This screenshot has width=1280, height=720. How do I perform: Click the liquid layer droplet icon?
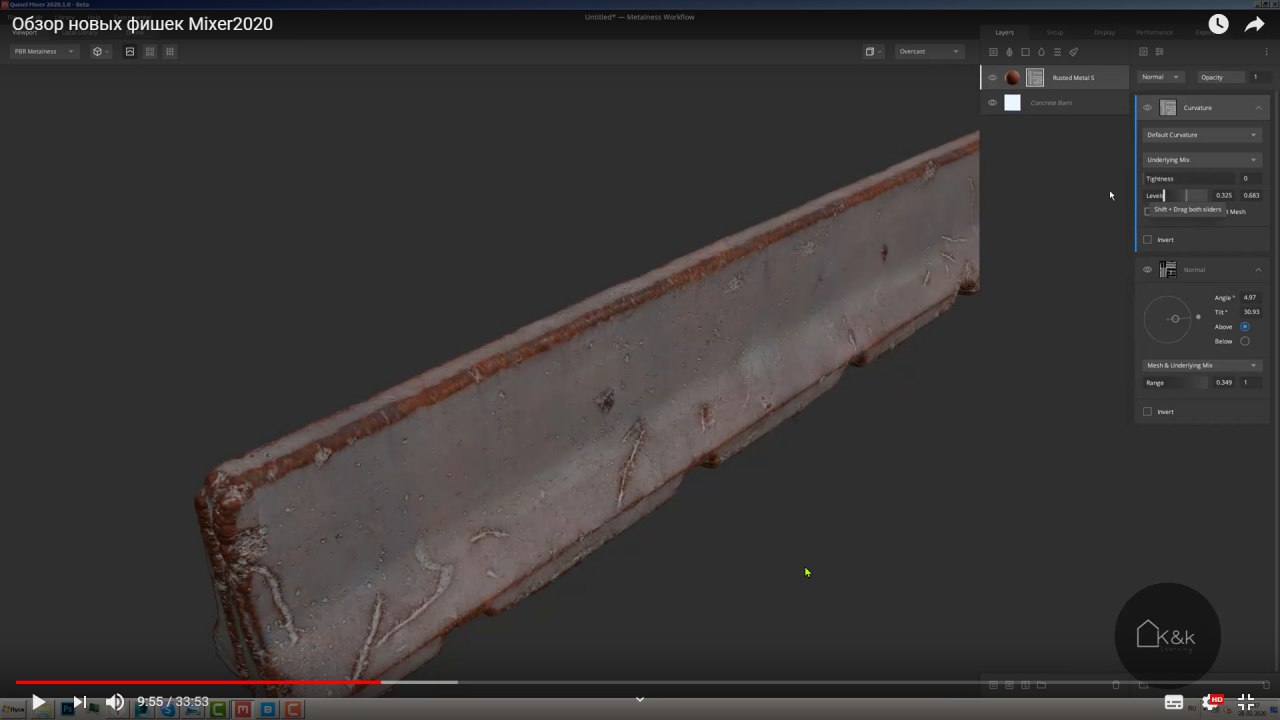tap(1041, 52)
